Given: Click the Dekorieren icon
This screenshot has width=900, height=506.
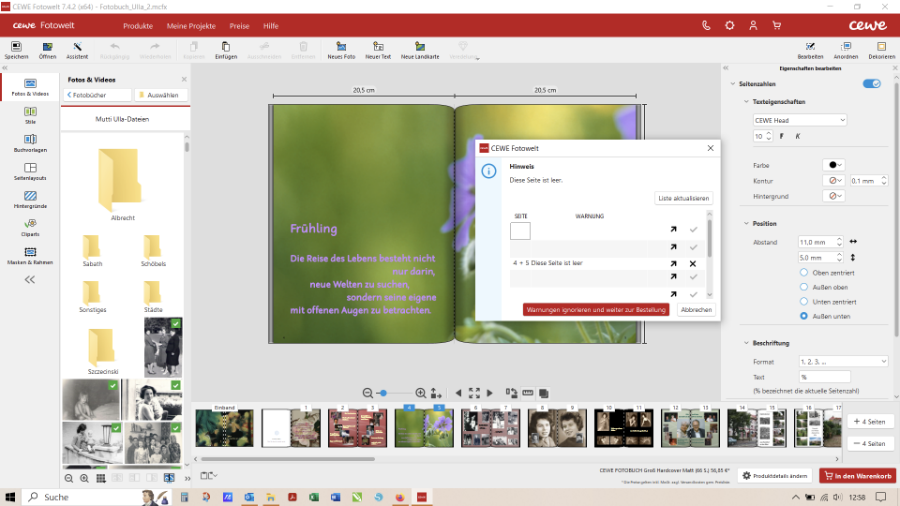Looking at the screenshot, I should [x=881, y=47].
